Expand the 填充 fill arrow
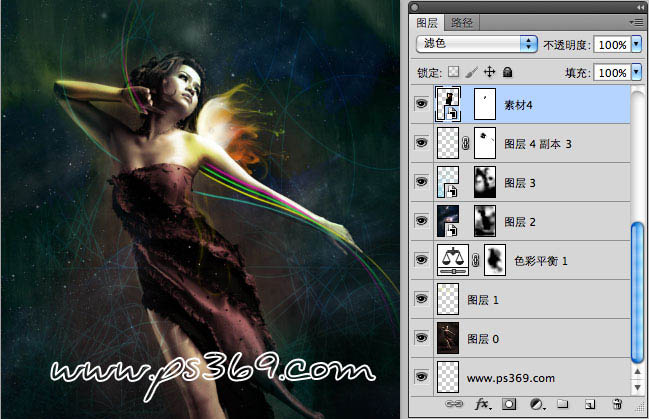 tap(636, 72)
